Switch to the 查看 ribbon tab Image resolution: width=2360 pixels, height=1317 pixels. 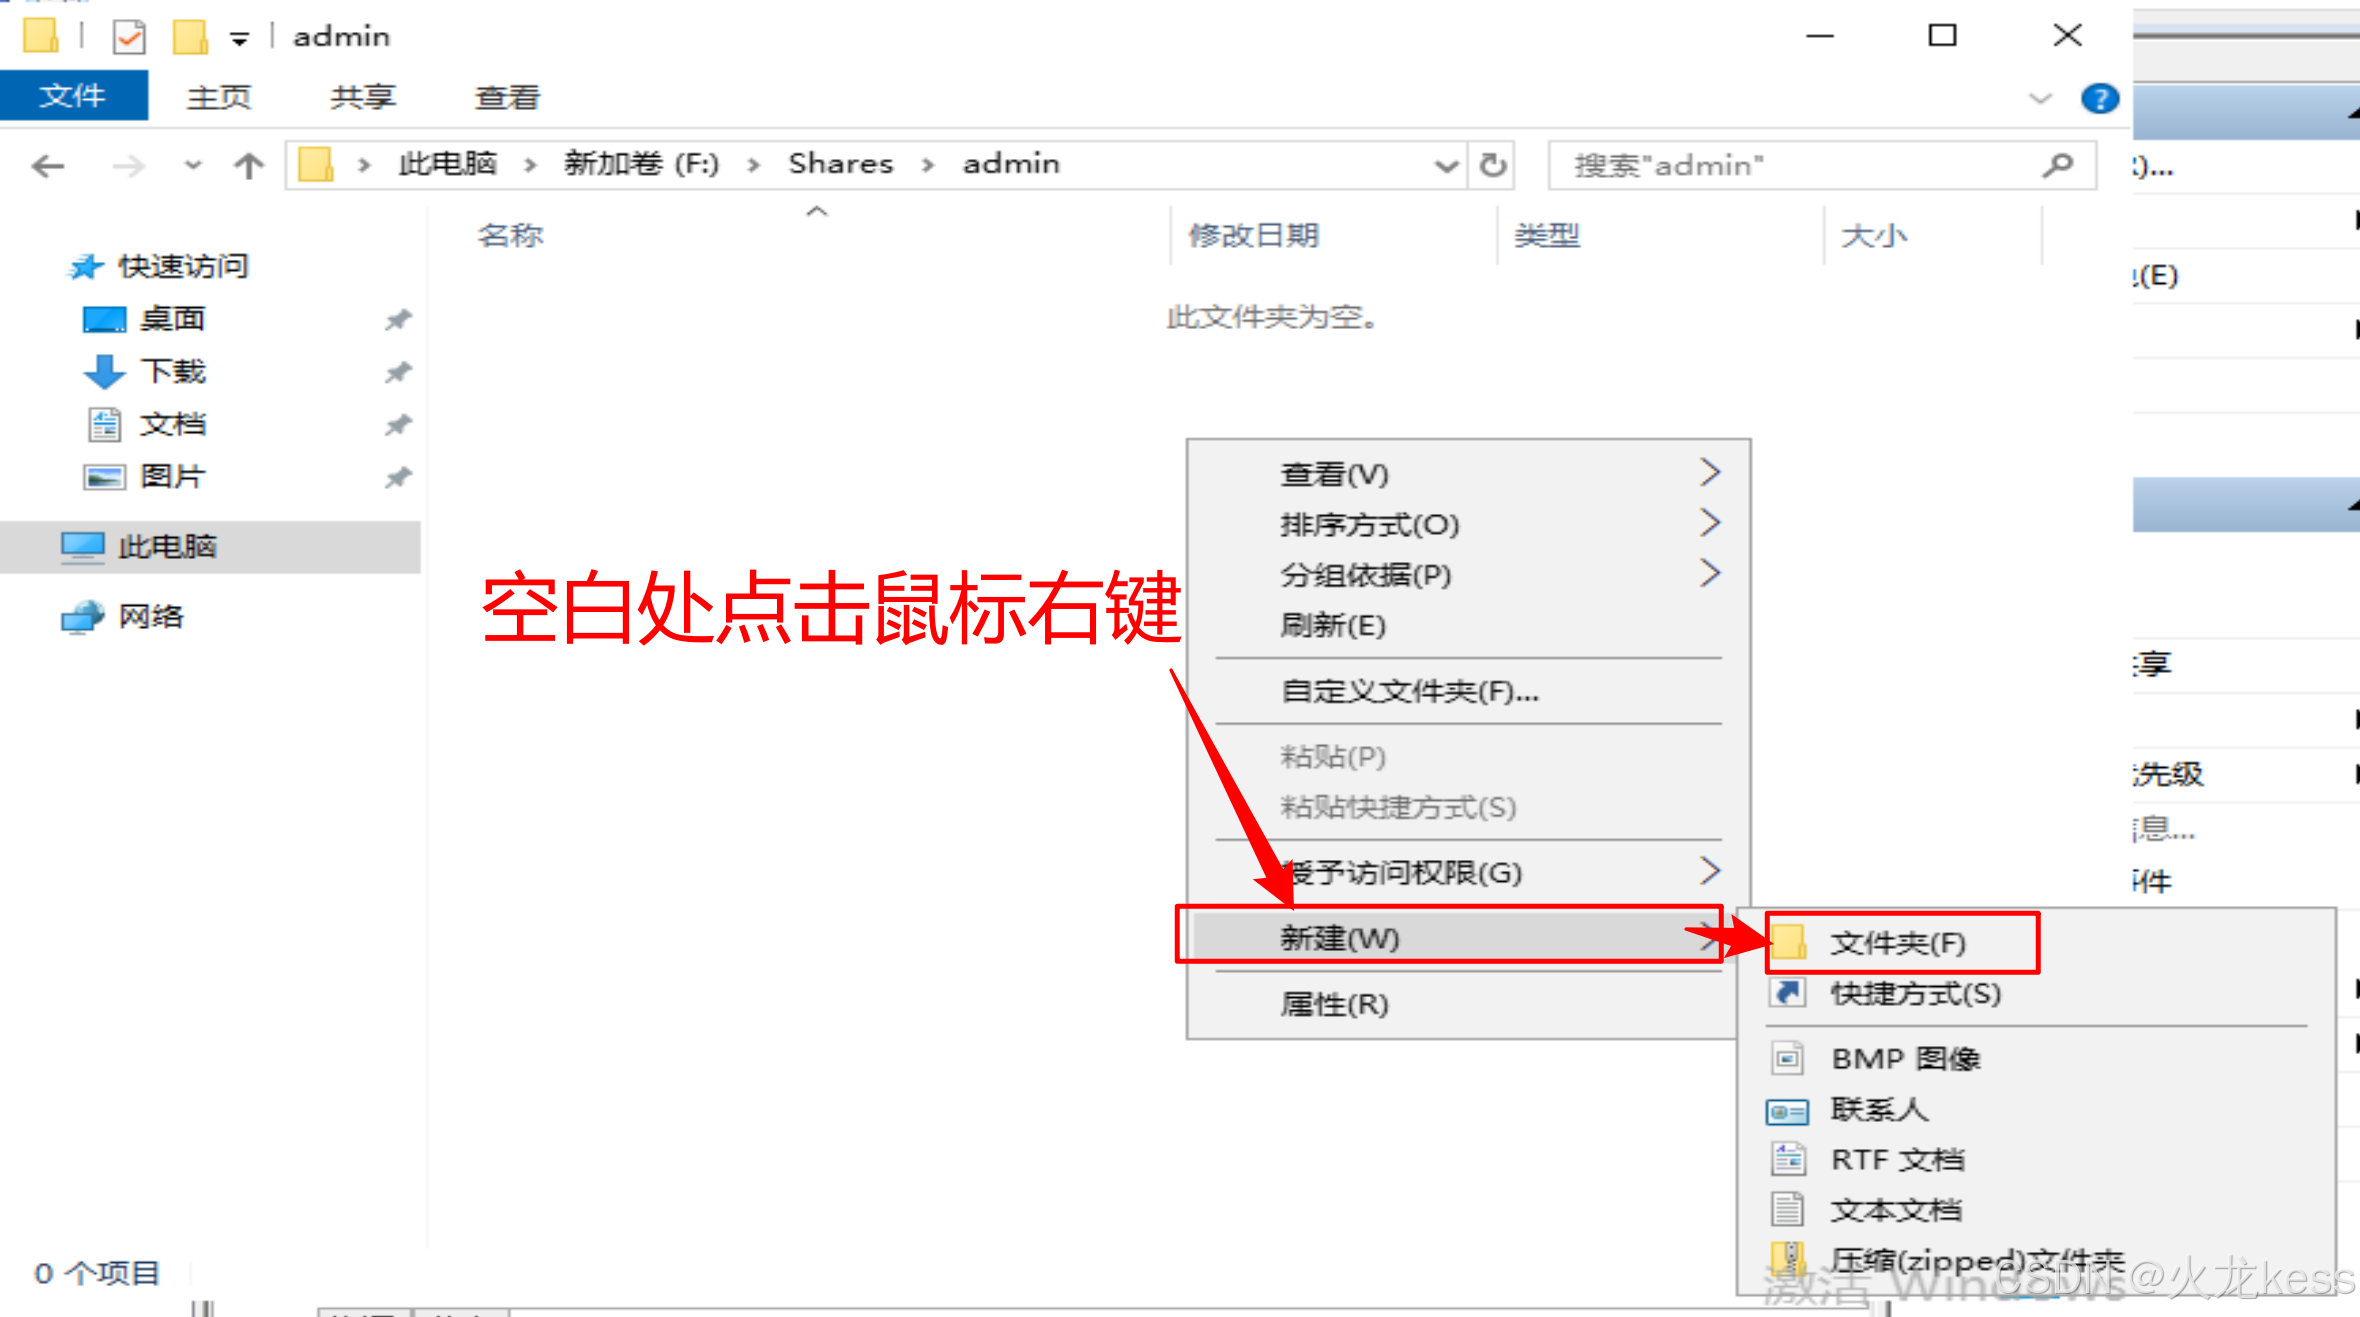(507, 97)
